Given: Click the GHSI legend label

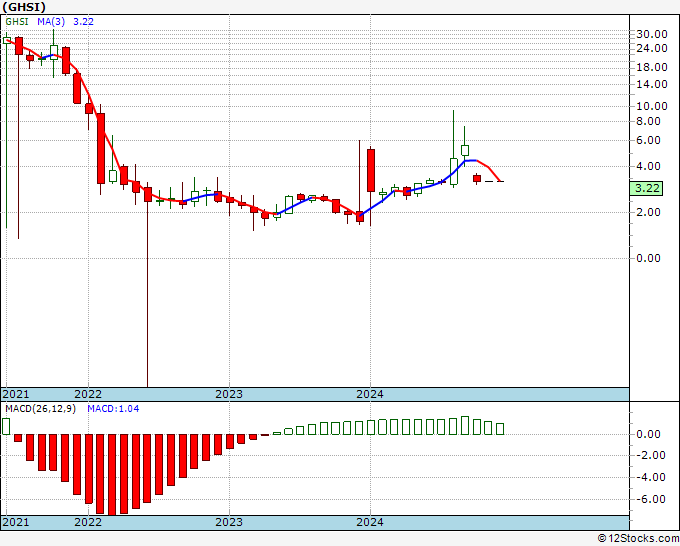Looking at the screenshot, I should (16, 22).
